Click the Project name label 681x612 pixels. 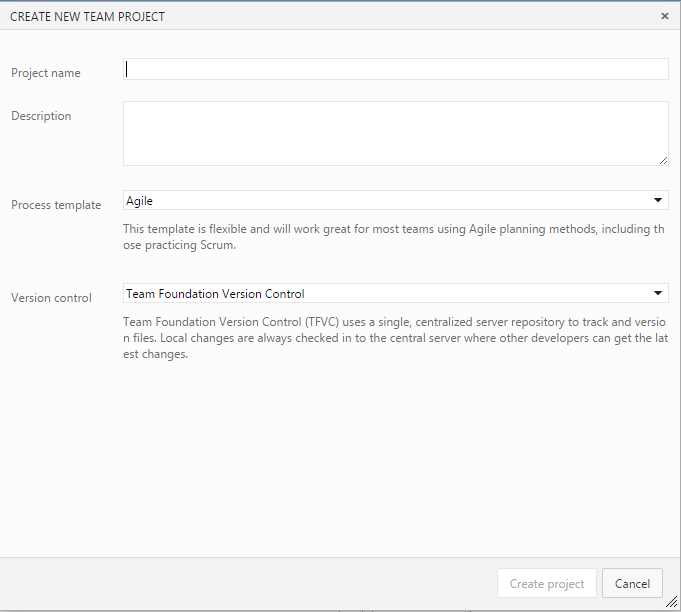46,73
